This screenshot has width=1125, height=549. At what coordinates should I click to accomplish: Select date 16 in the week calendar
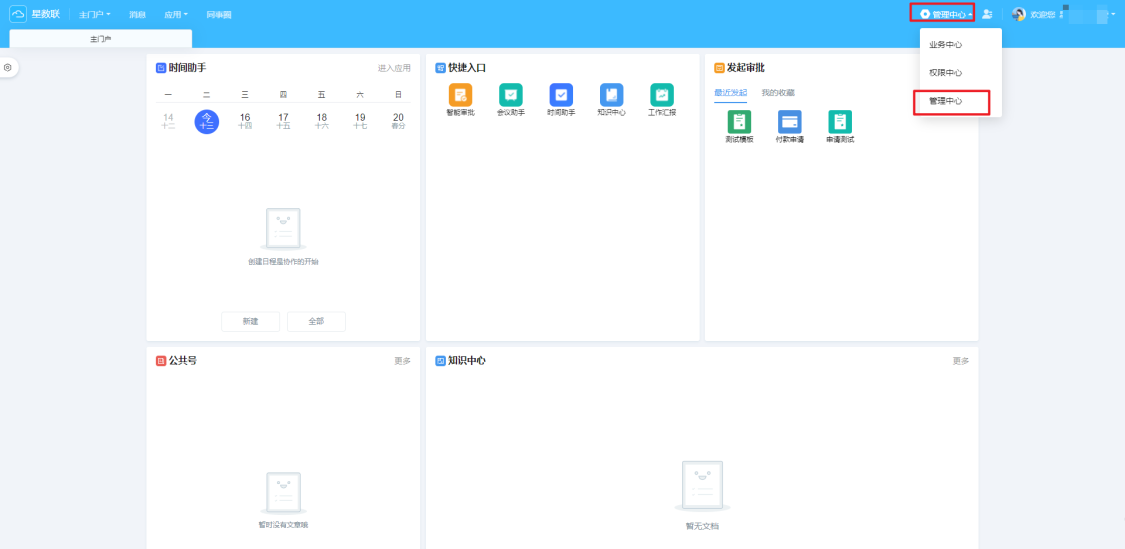245,121
